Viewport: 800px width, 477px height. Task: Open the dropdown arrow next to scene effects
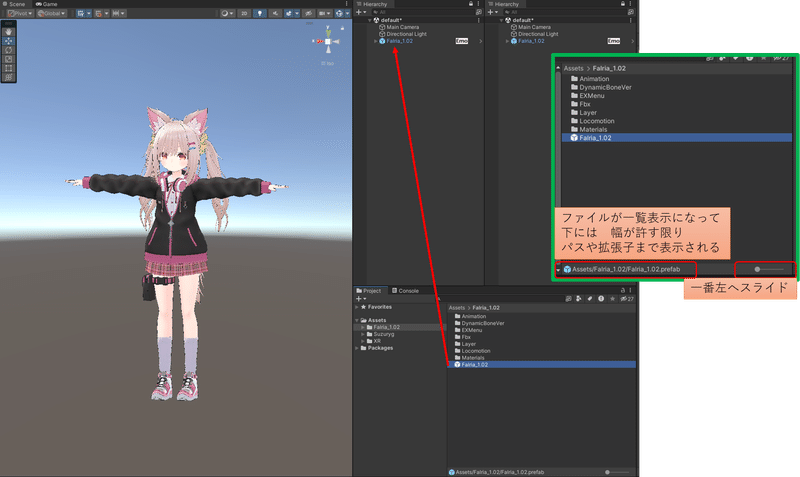(297, 13)
